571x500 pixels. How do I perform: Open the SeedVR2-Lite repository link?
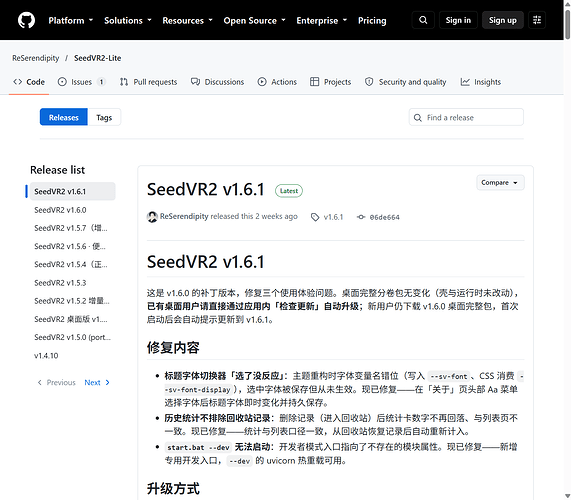97,58
